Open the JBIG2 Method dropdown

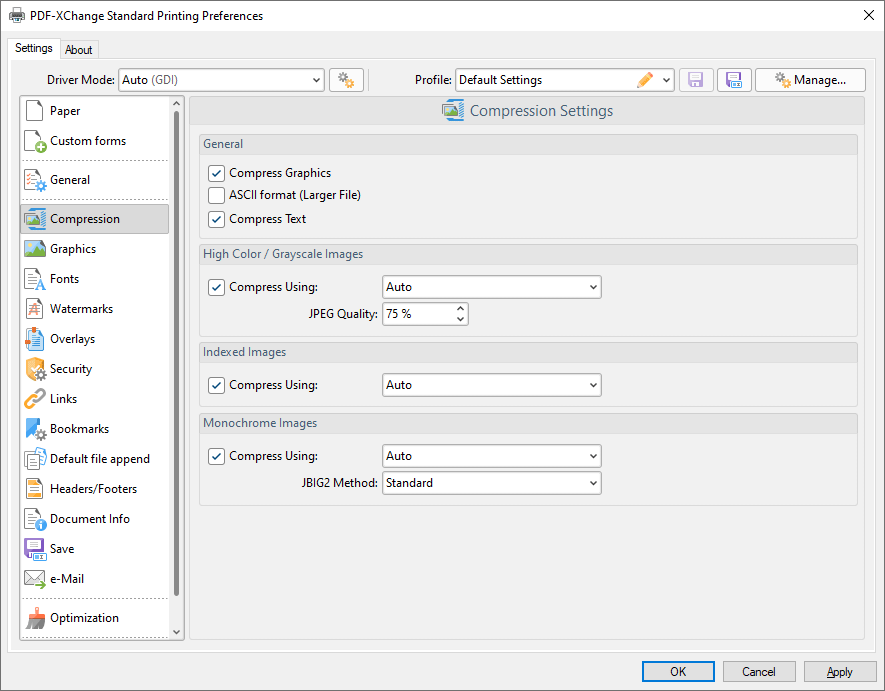pos(492,483)
